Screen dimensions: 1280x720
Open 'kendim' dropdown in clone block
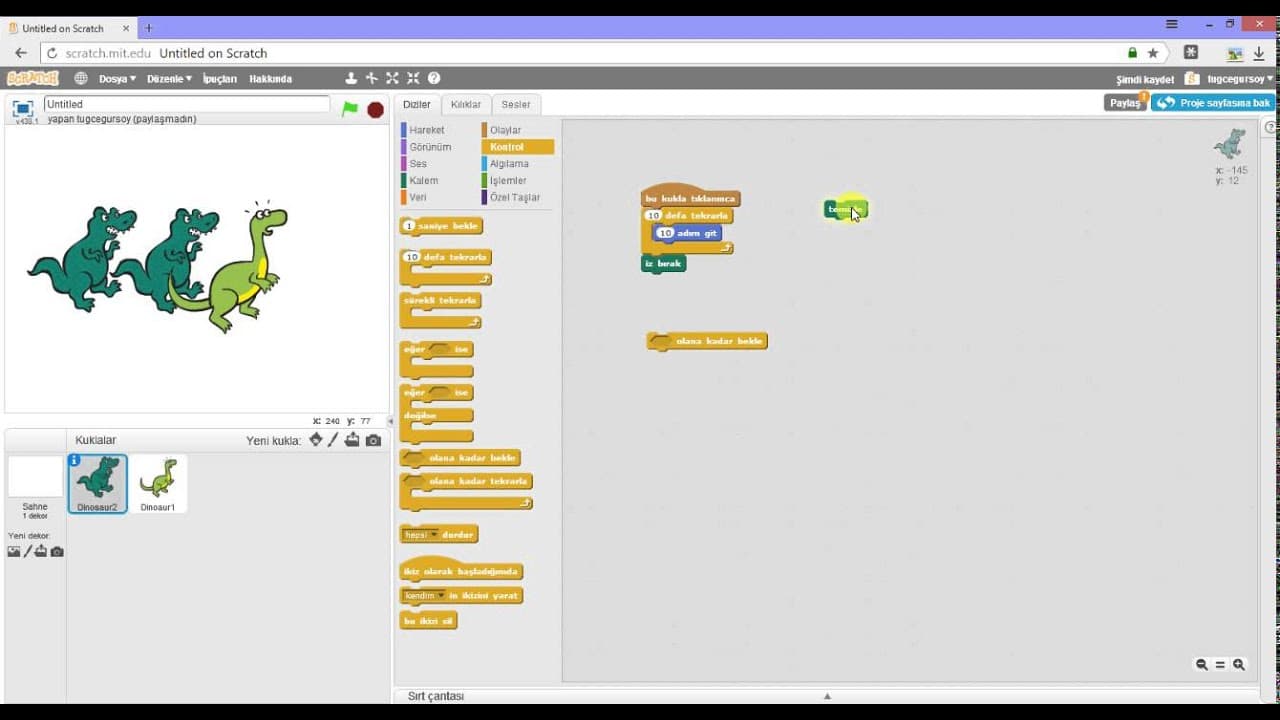coord(425,595)
